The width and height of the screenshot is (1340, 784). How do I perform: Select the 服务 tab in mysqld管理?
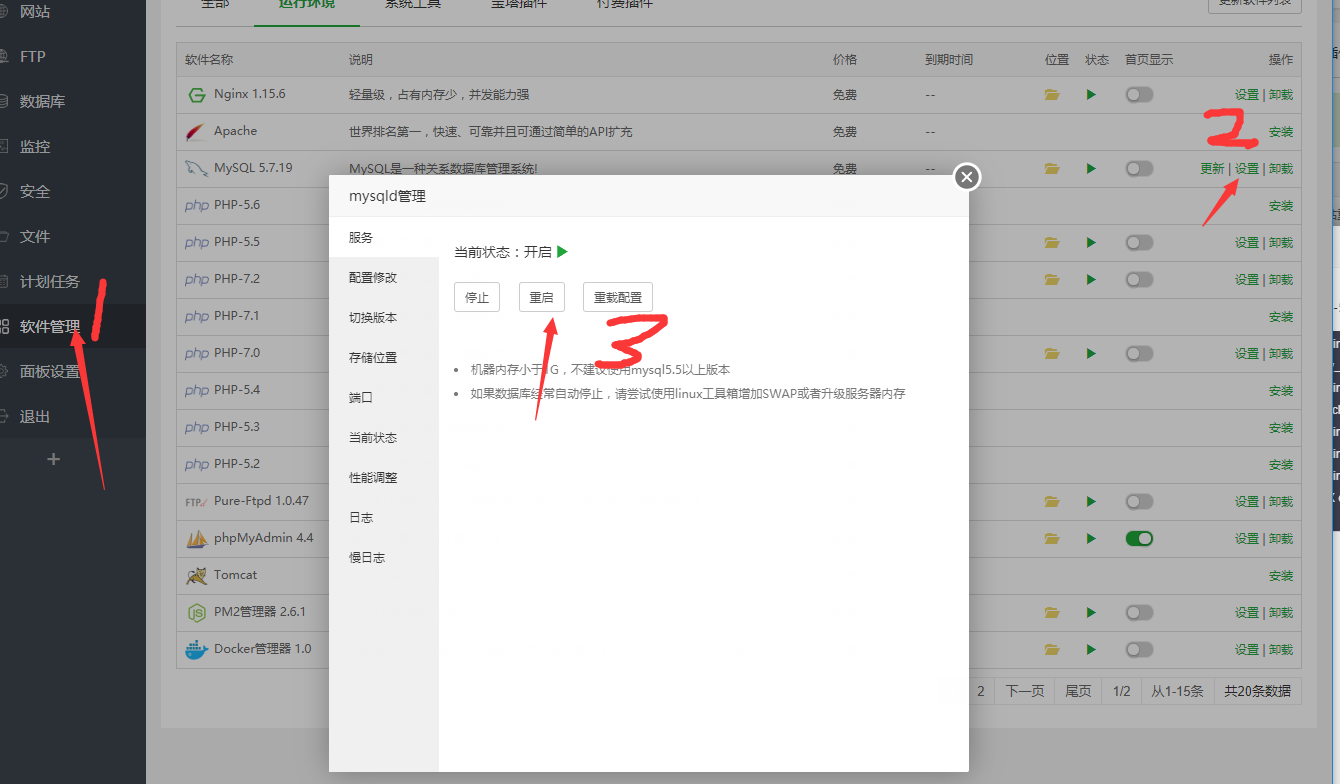[x=384, y=238]
